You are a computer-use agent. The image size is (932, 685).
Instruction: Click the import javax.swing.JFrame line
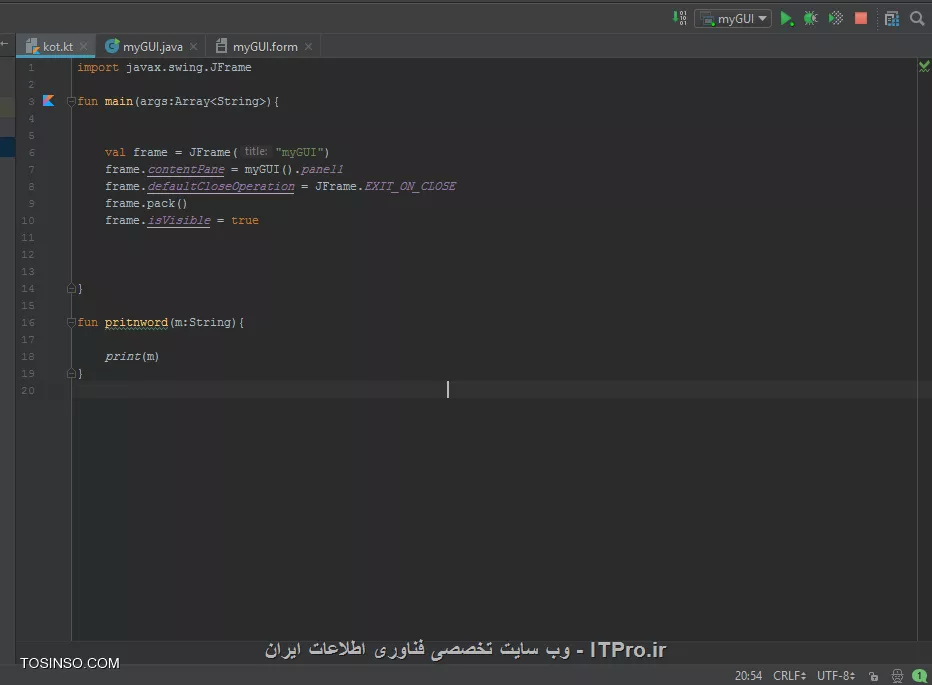tap(164, 67)
